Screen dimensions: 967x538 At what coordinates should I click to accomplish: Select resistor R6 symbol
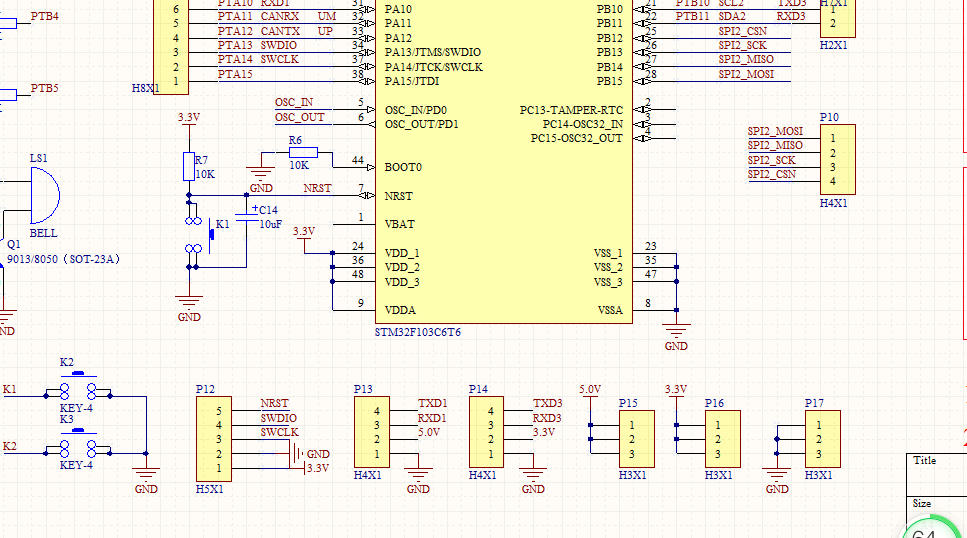[x=303, y=152]
